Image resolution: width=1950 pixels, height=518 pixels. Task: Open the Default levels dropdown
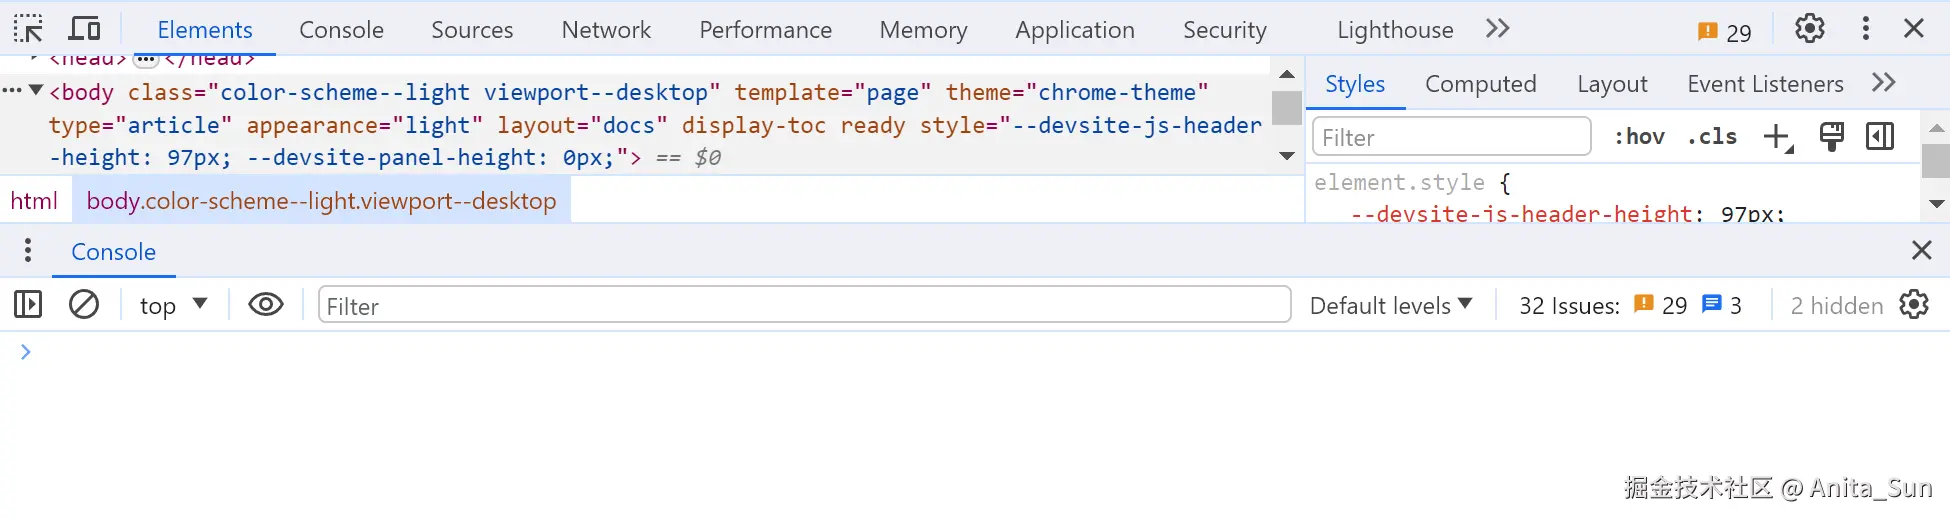click(x=1390, y=305)
